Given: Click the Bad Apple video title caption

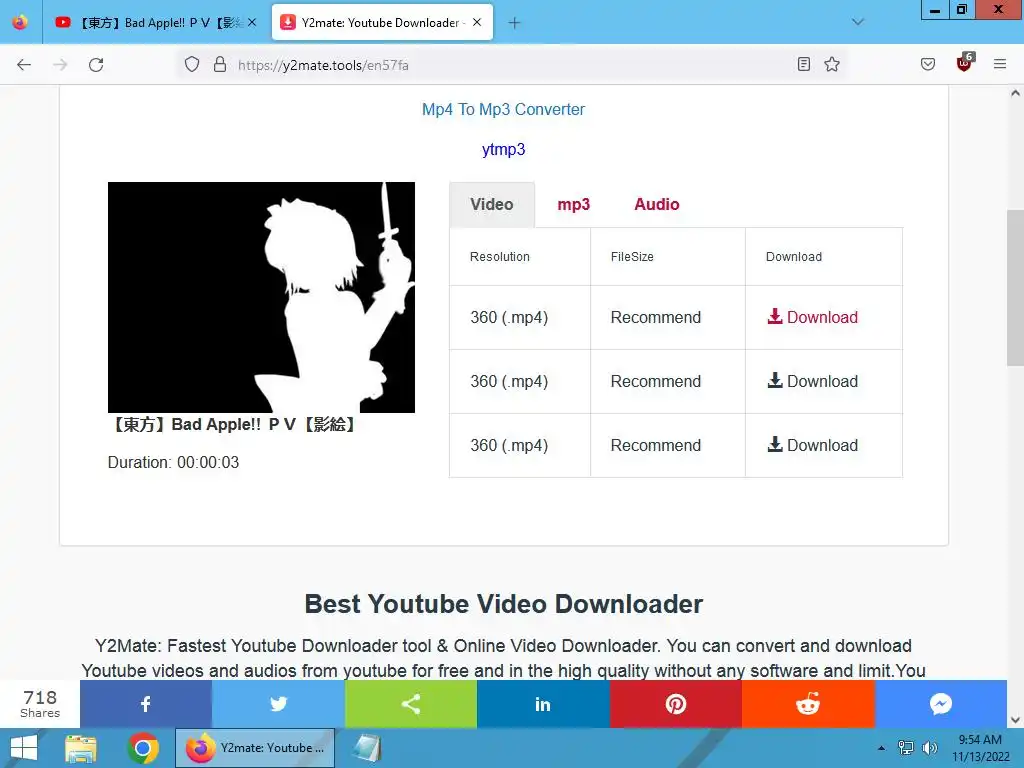Looking at the screenshot, I should coord(234,424).
